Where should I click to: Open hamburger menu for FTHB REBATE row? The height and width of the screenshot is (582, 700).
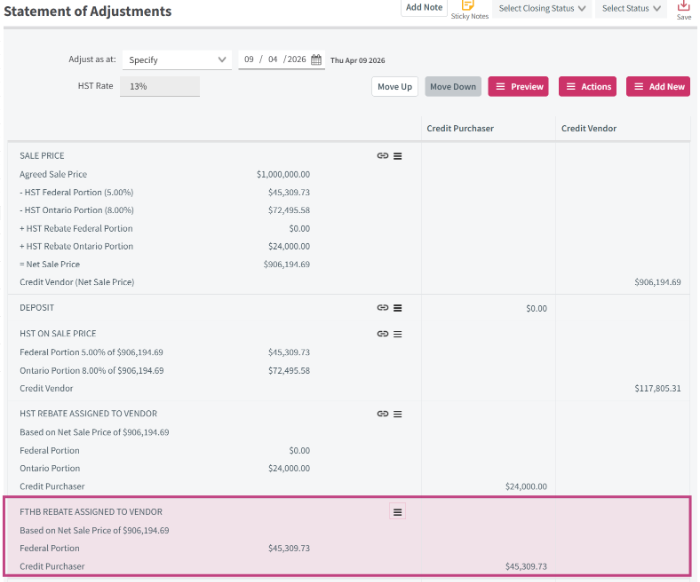click(x=397, y=512)
